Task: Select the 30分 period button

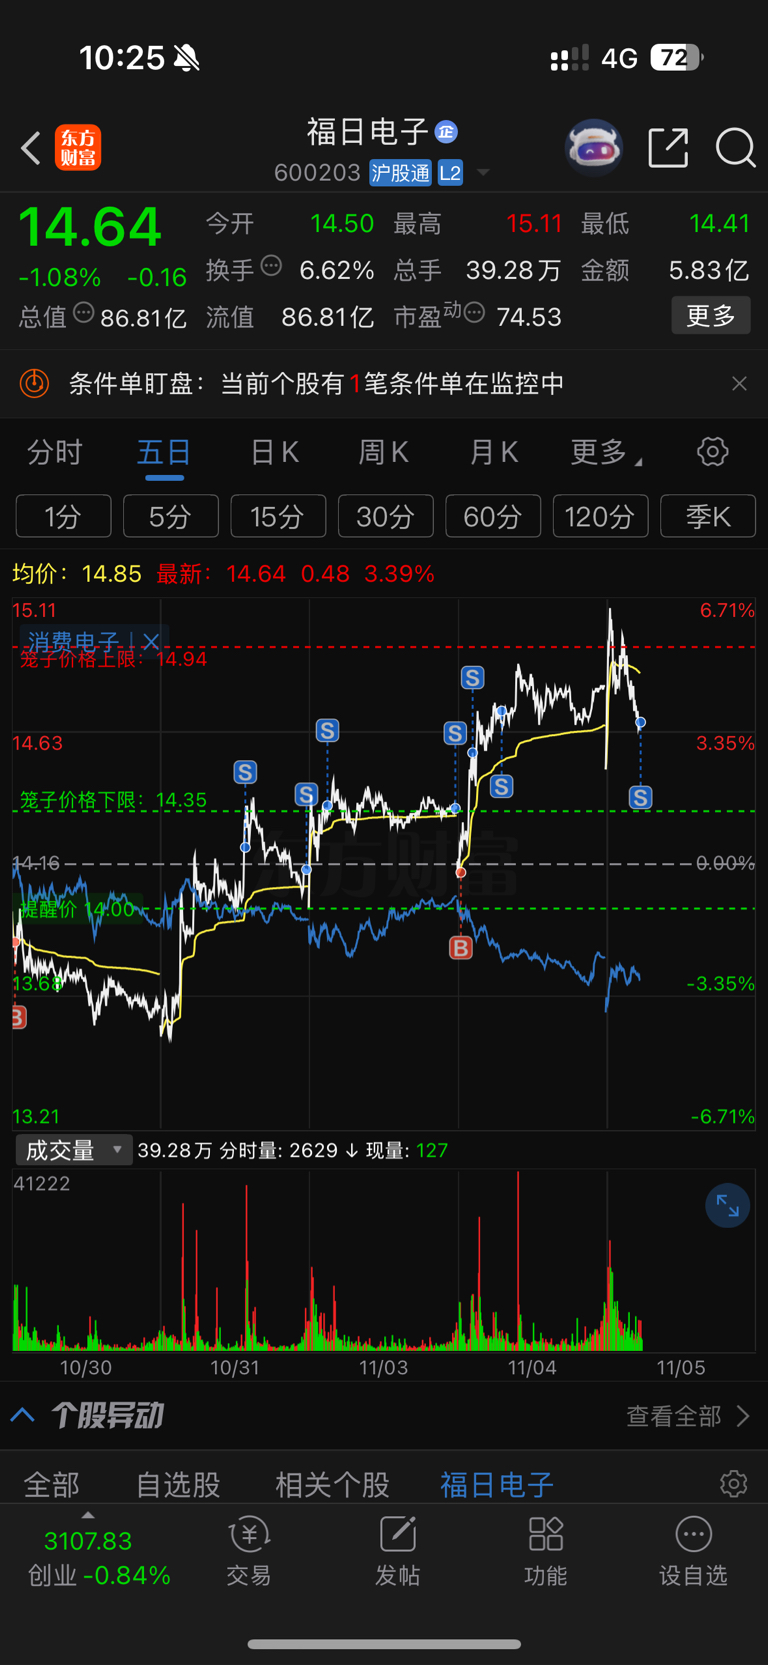Action: pyautogui.click(x=385, y=516)
